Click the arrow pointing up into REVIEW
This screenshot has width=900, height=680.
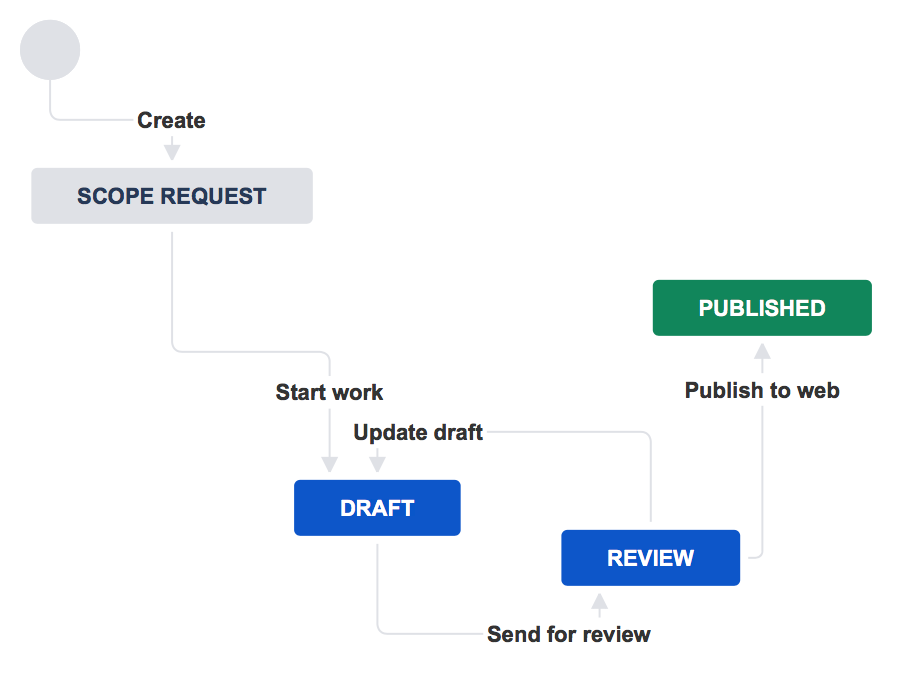tap(598, 602)
